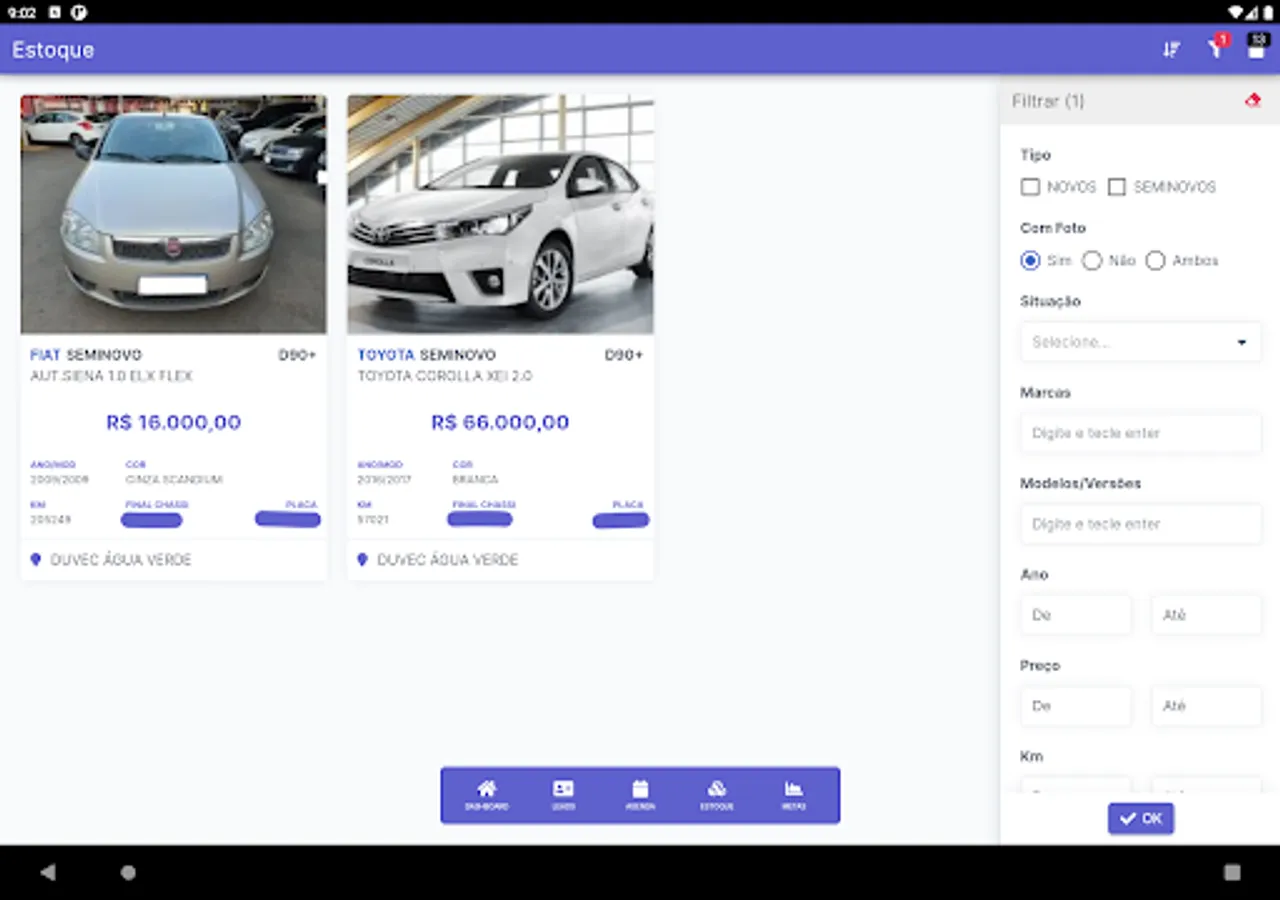This screenshot has width=1280, height=900.
Task: Open the Fiat Siena car photo
Action: (x=173, y=214)
